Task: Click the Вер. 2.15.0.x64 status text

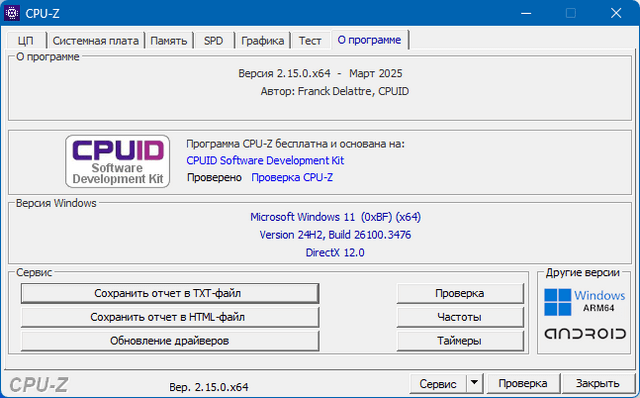Action: pyautogui.click(x=209, y=387)
